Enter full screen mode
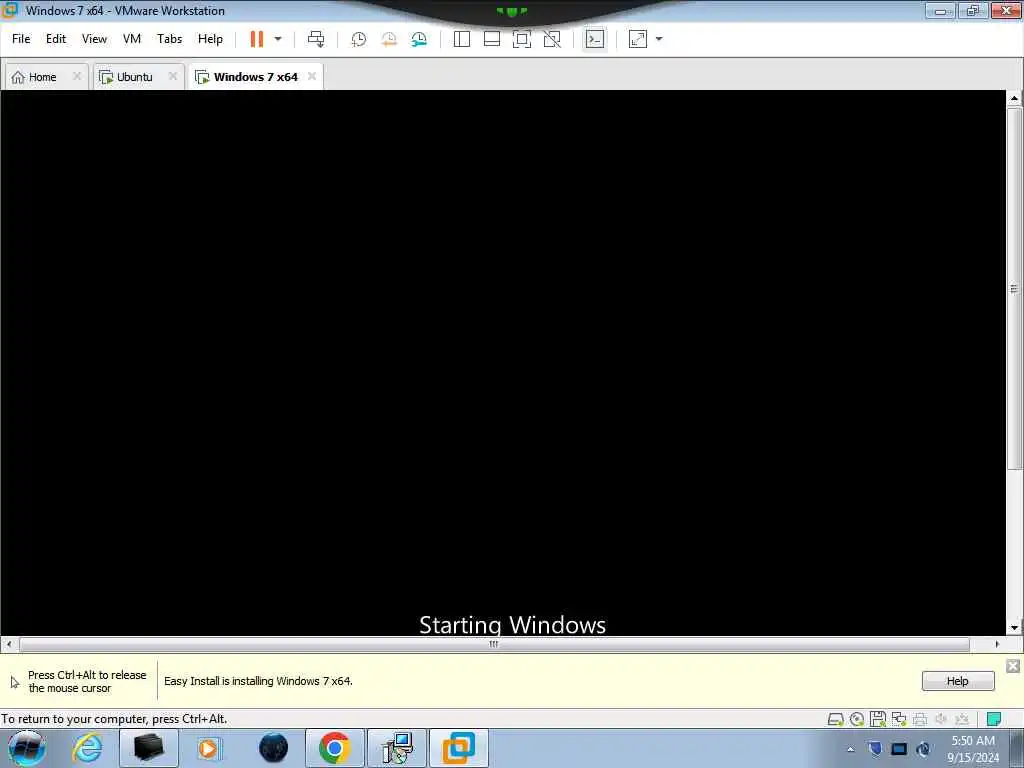Screen dimensions: 1024x768 click(x=522, y=39)
